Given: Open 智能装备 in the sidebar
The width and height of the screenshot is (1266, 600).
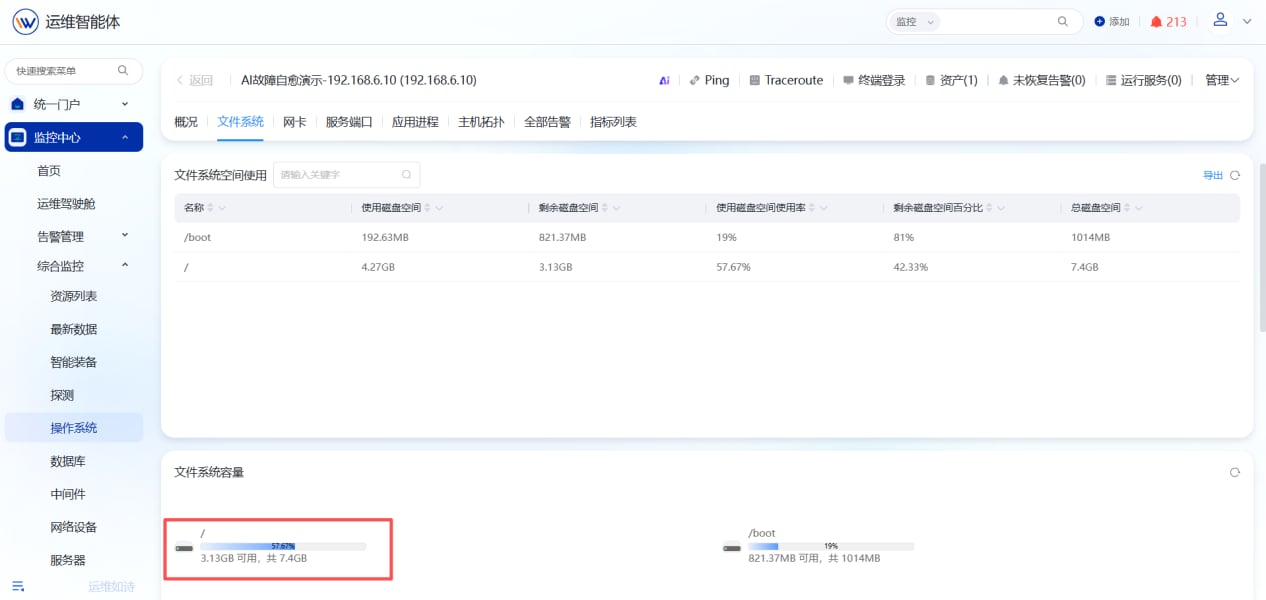Looking at the screenshot, I should tap(74, 362).
